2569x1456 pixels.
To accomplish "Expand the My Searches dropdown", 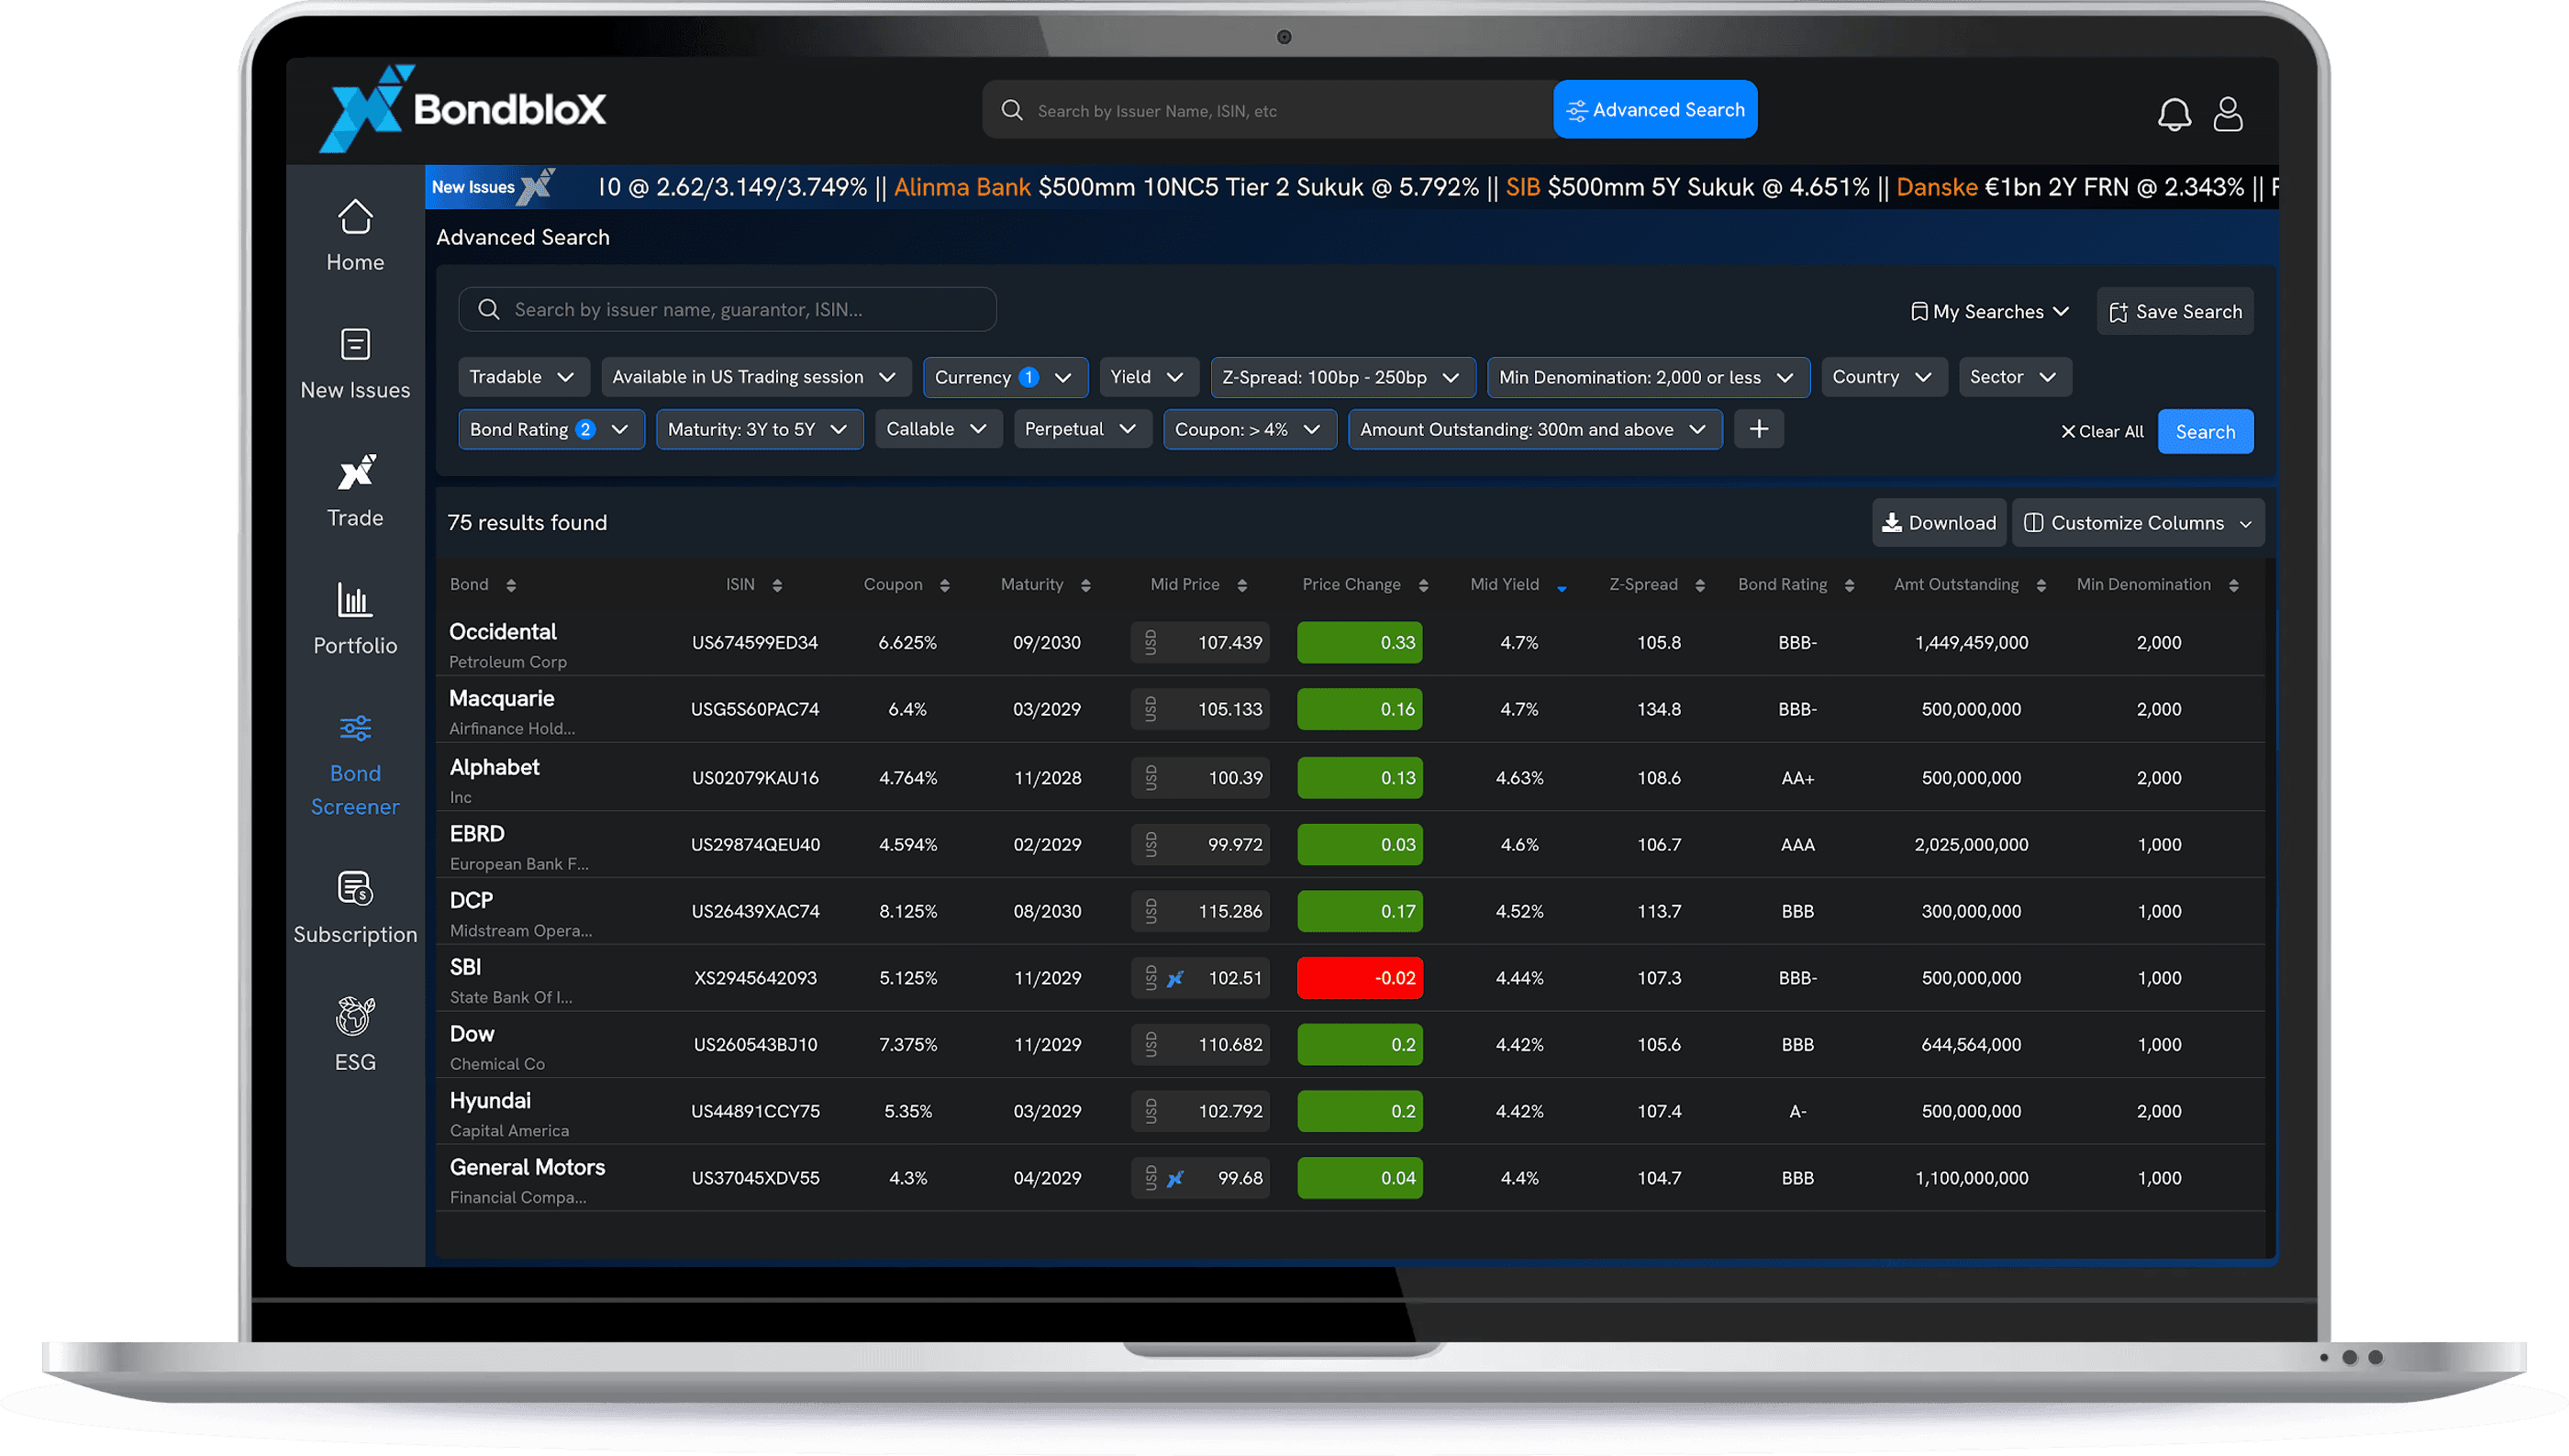I will (x=1988, y=312).
